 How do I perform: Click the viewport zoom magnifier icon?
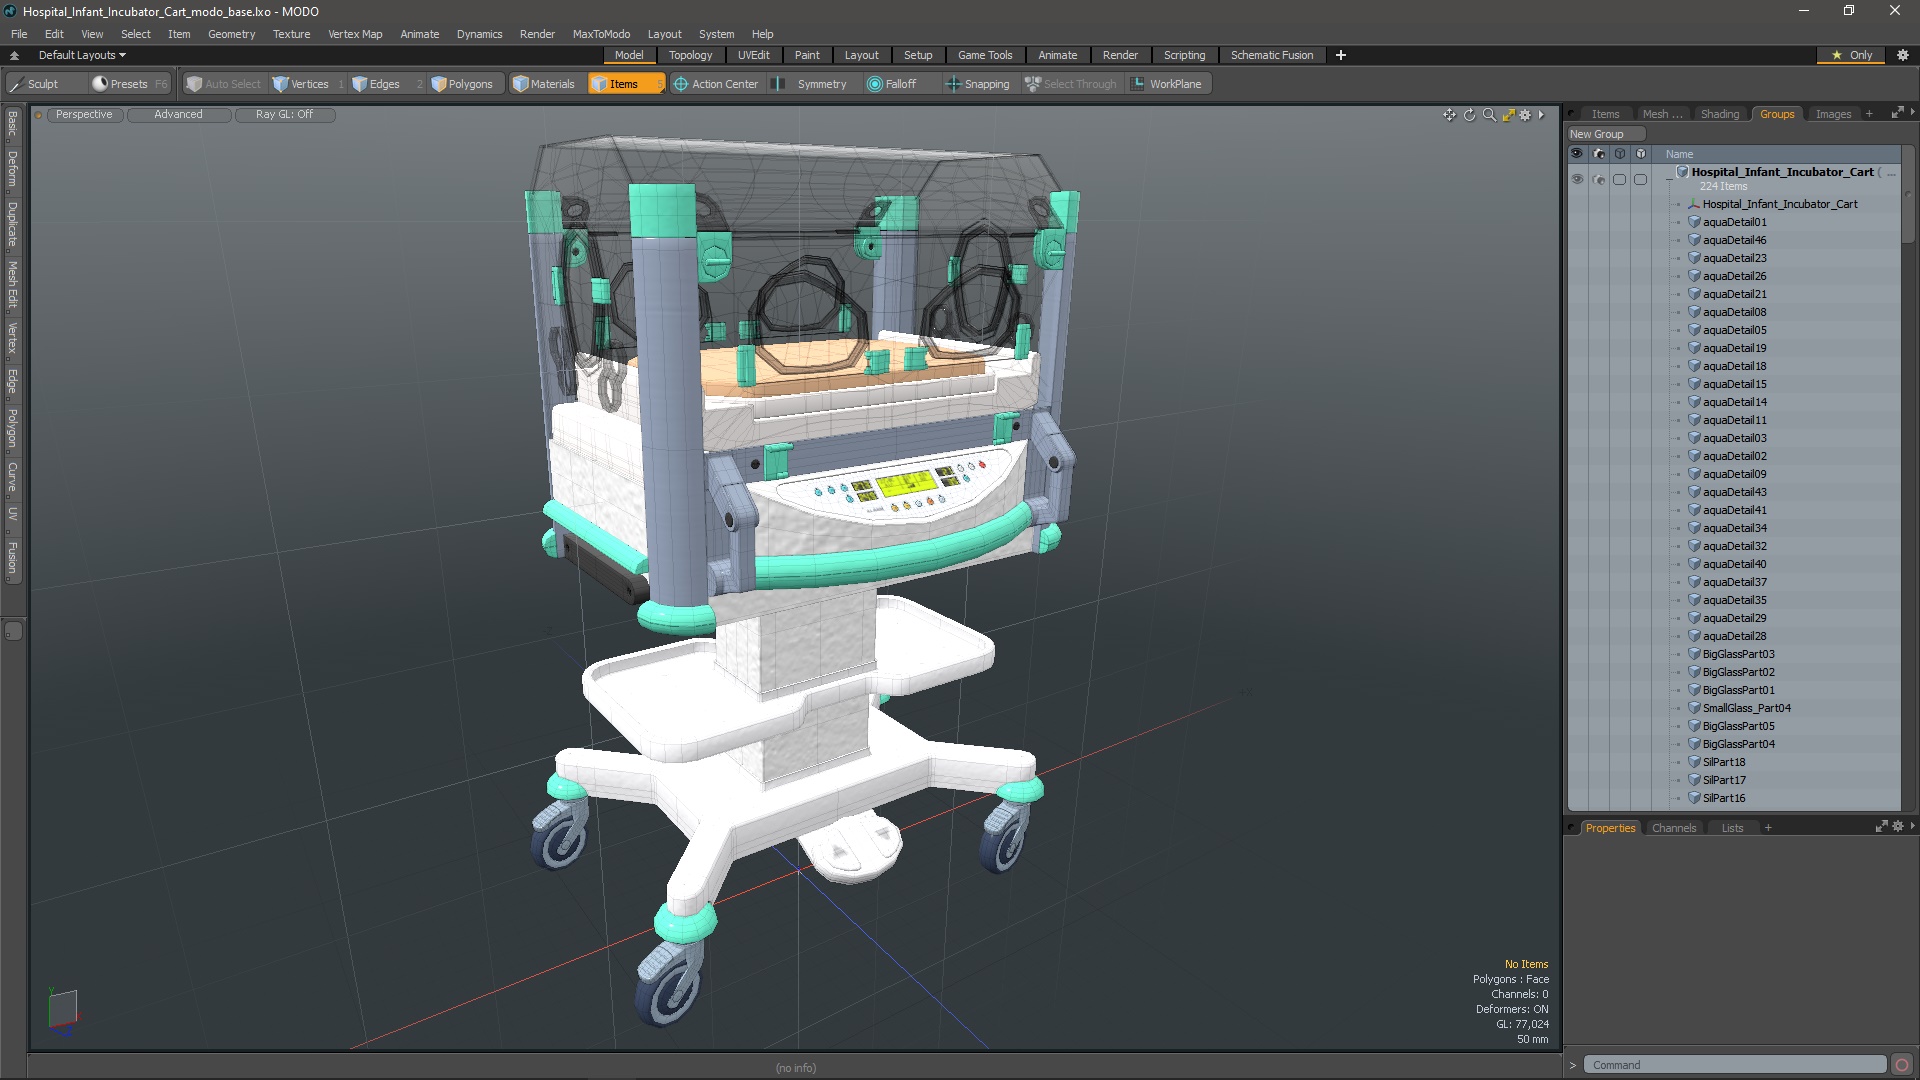pos(1489,115)
